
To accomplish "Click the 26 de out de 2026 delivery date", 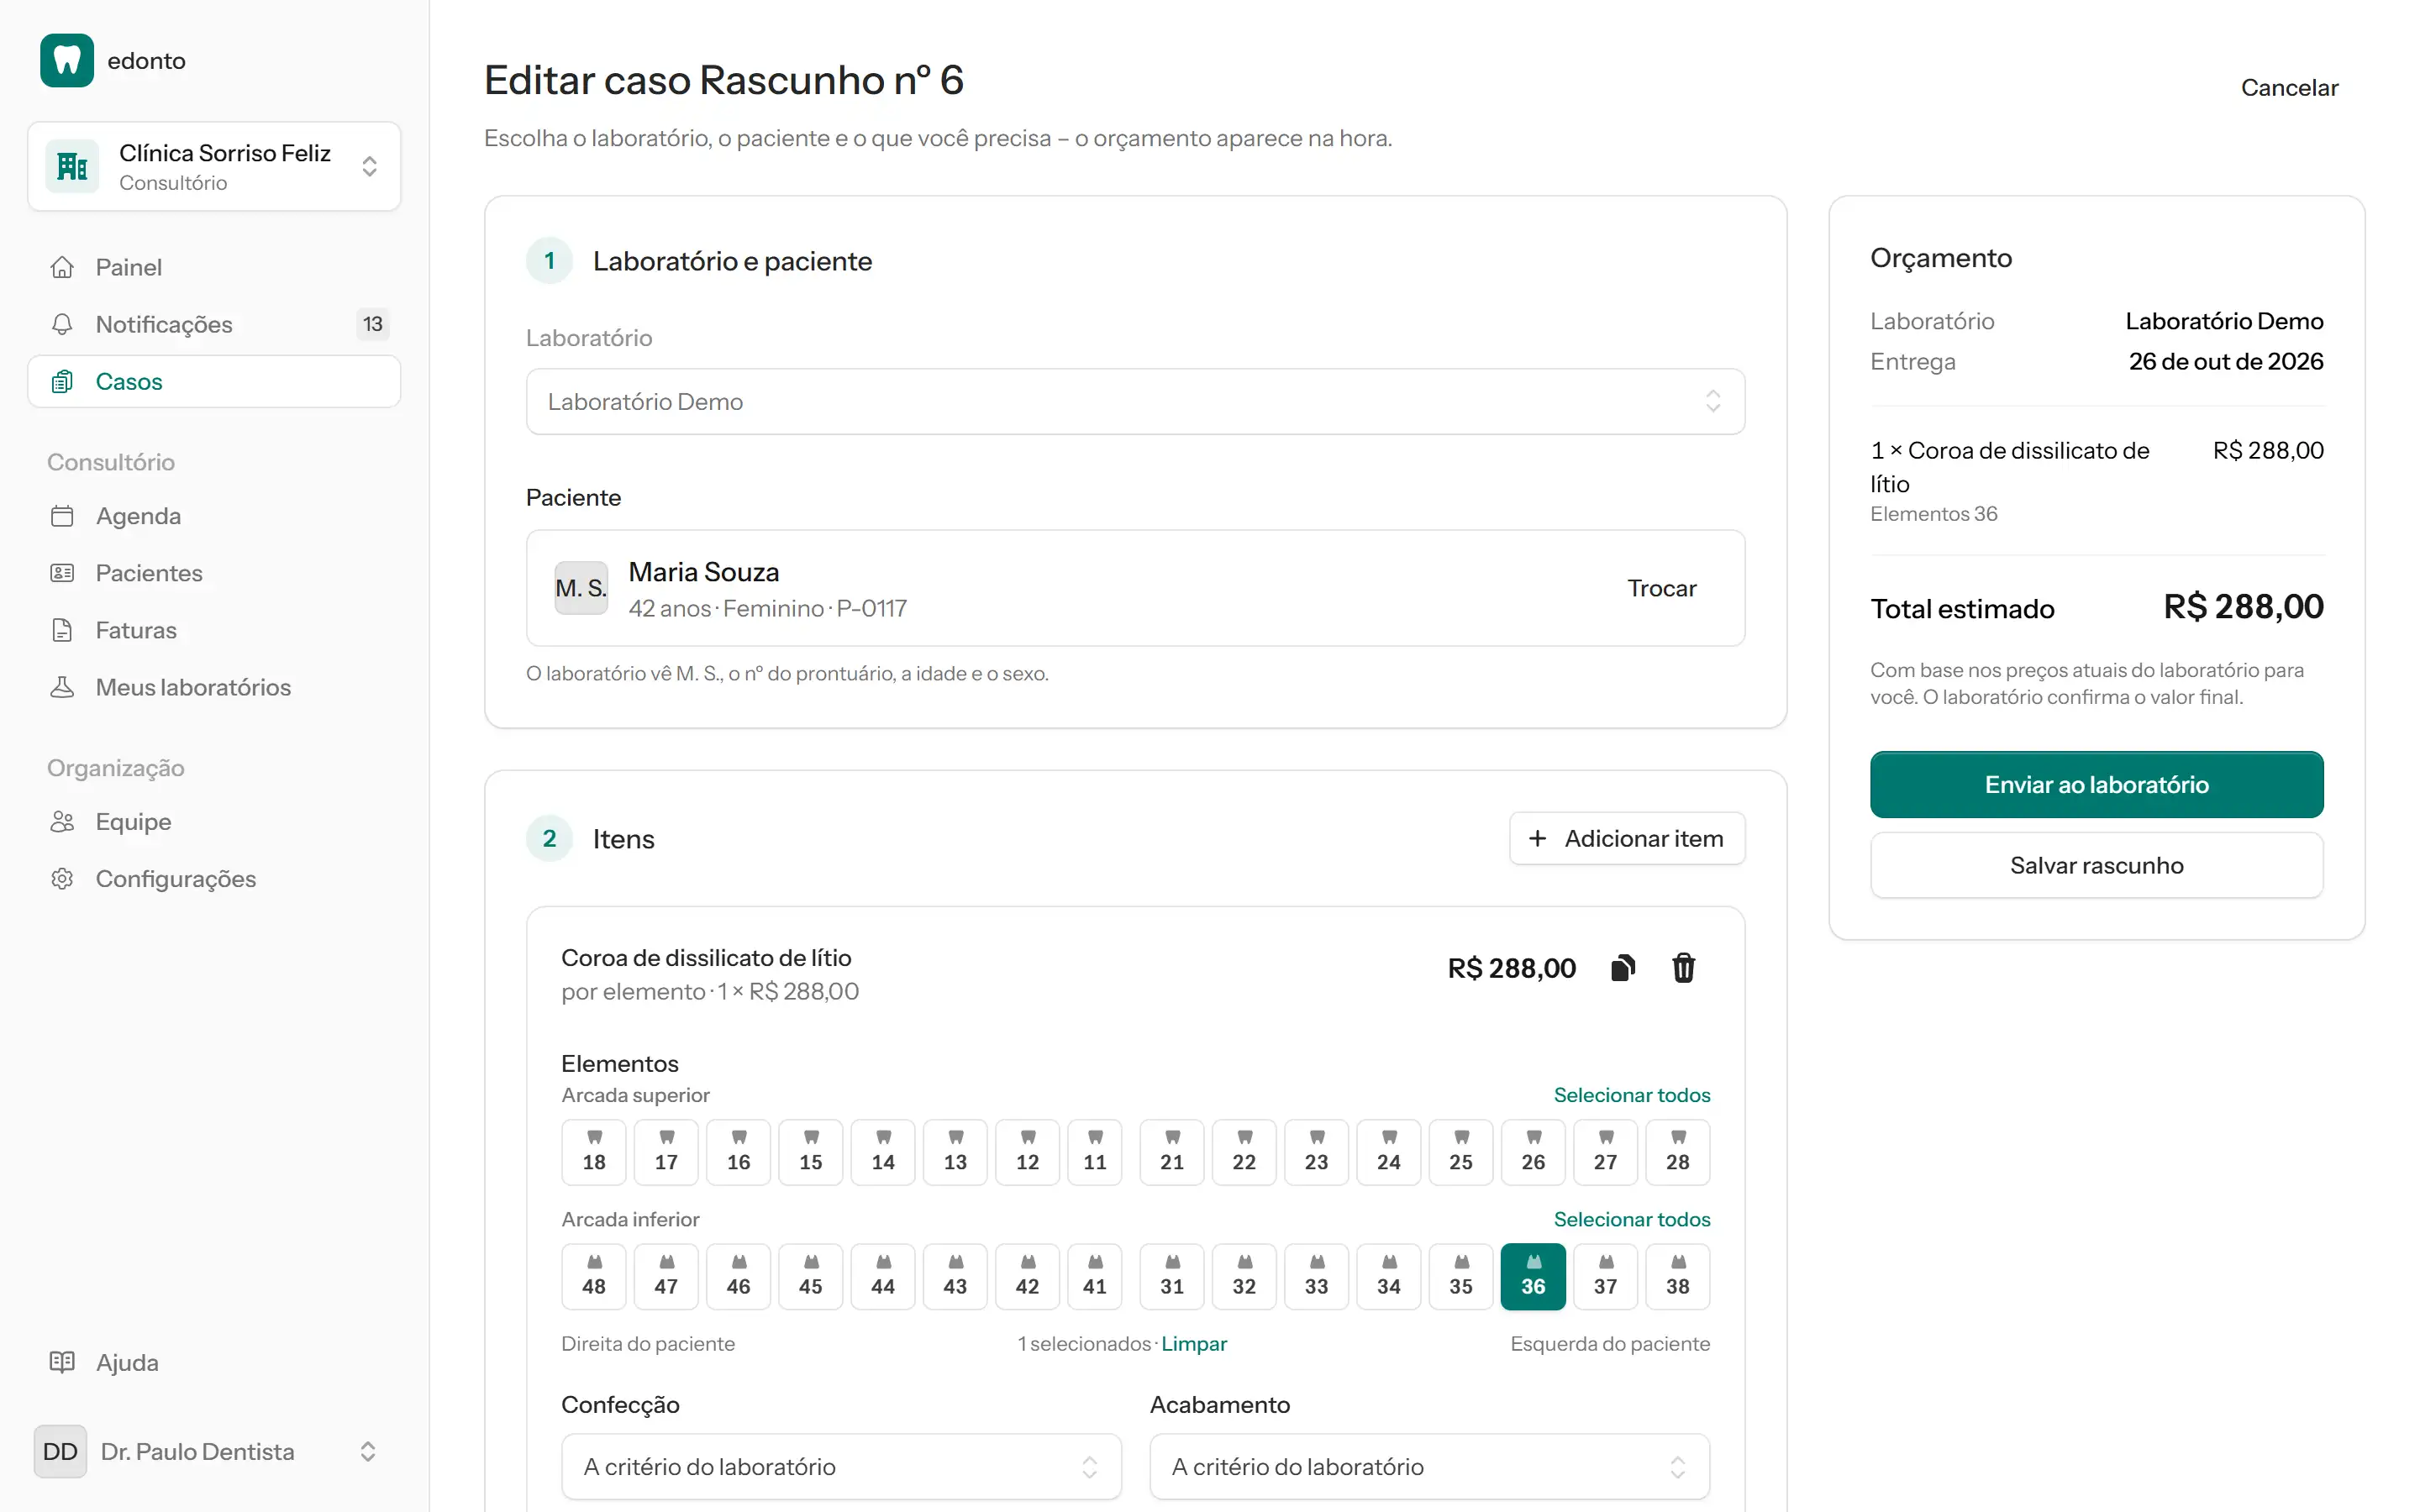I will point(2225,361).
